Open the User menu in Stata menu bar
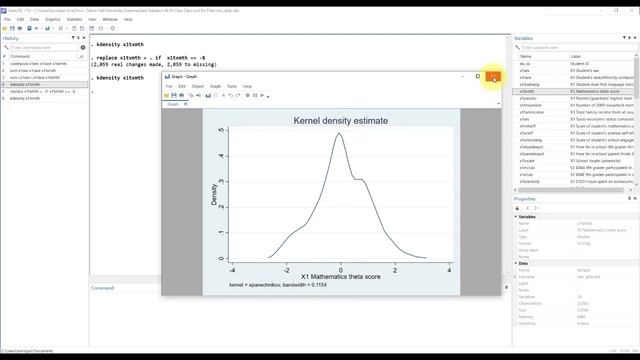This screenshot has width=640, height=360. 92,19
